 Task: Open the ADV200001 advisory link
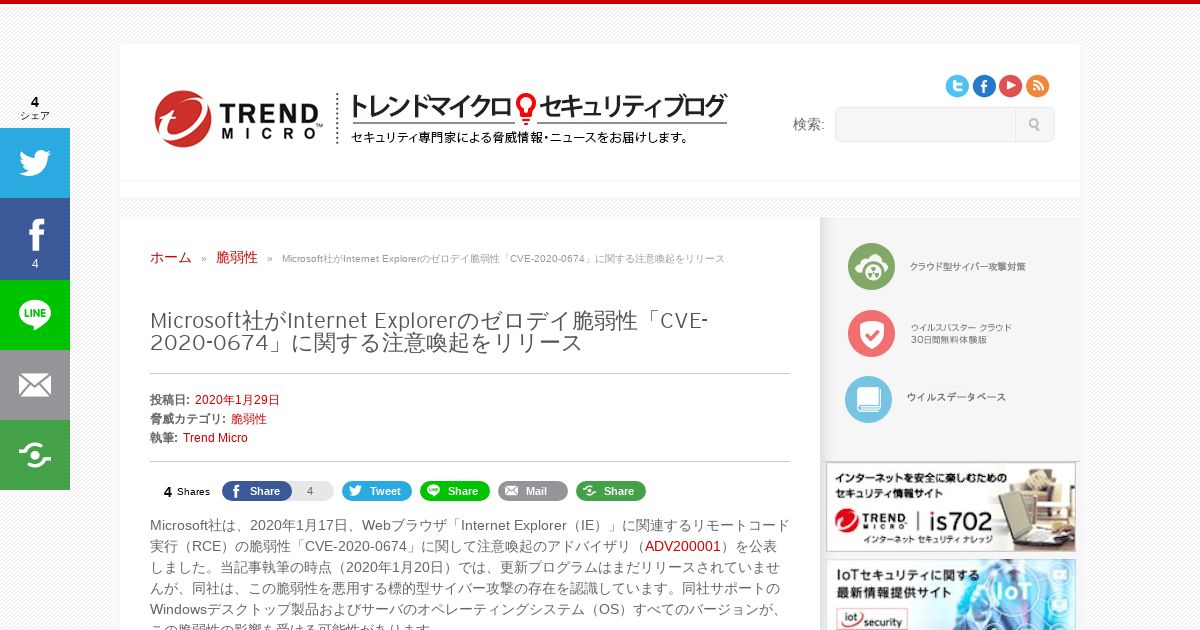click(683, 546)
